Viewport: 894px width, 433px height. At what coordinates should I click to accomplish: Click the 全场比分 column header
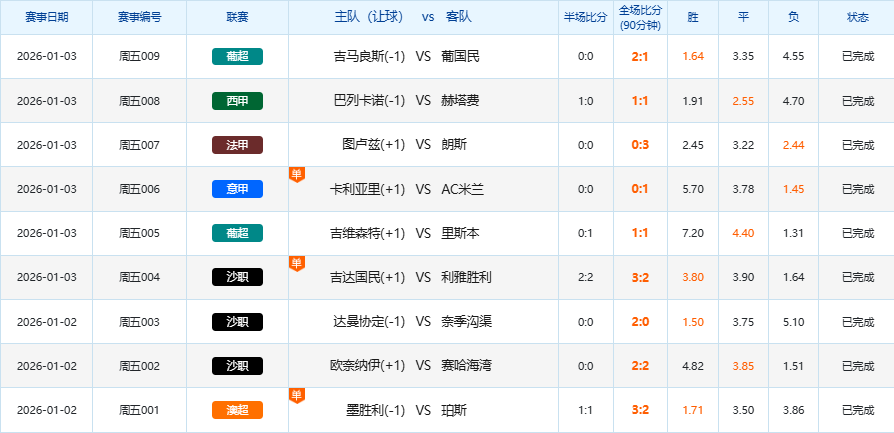pos(640,18)
